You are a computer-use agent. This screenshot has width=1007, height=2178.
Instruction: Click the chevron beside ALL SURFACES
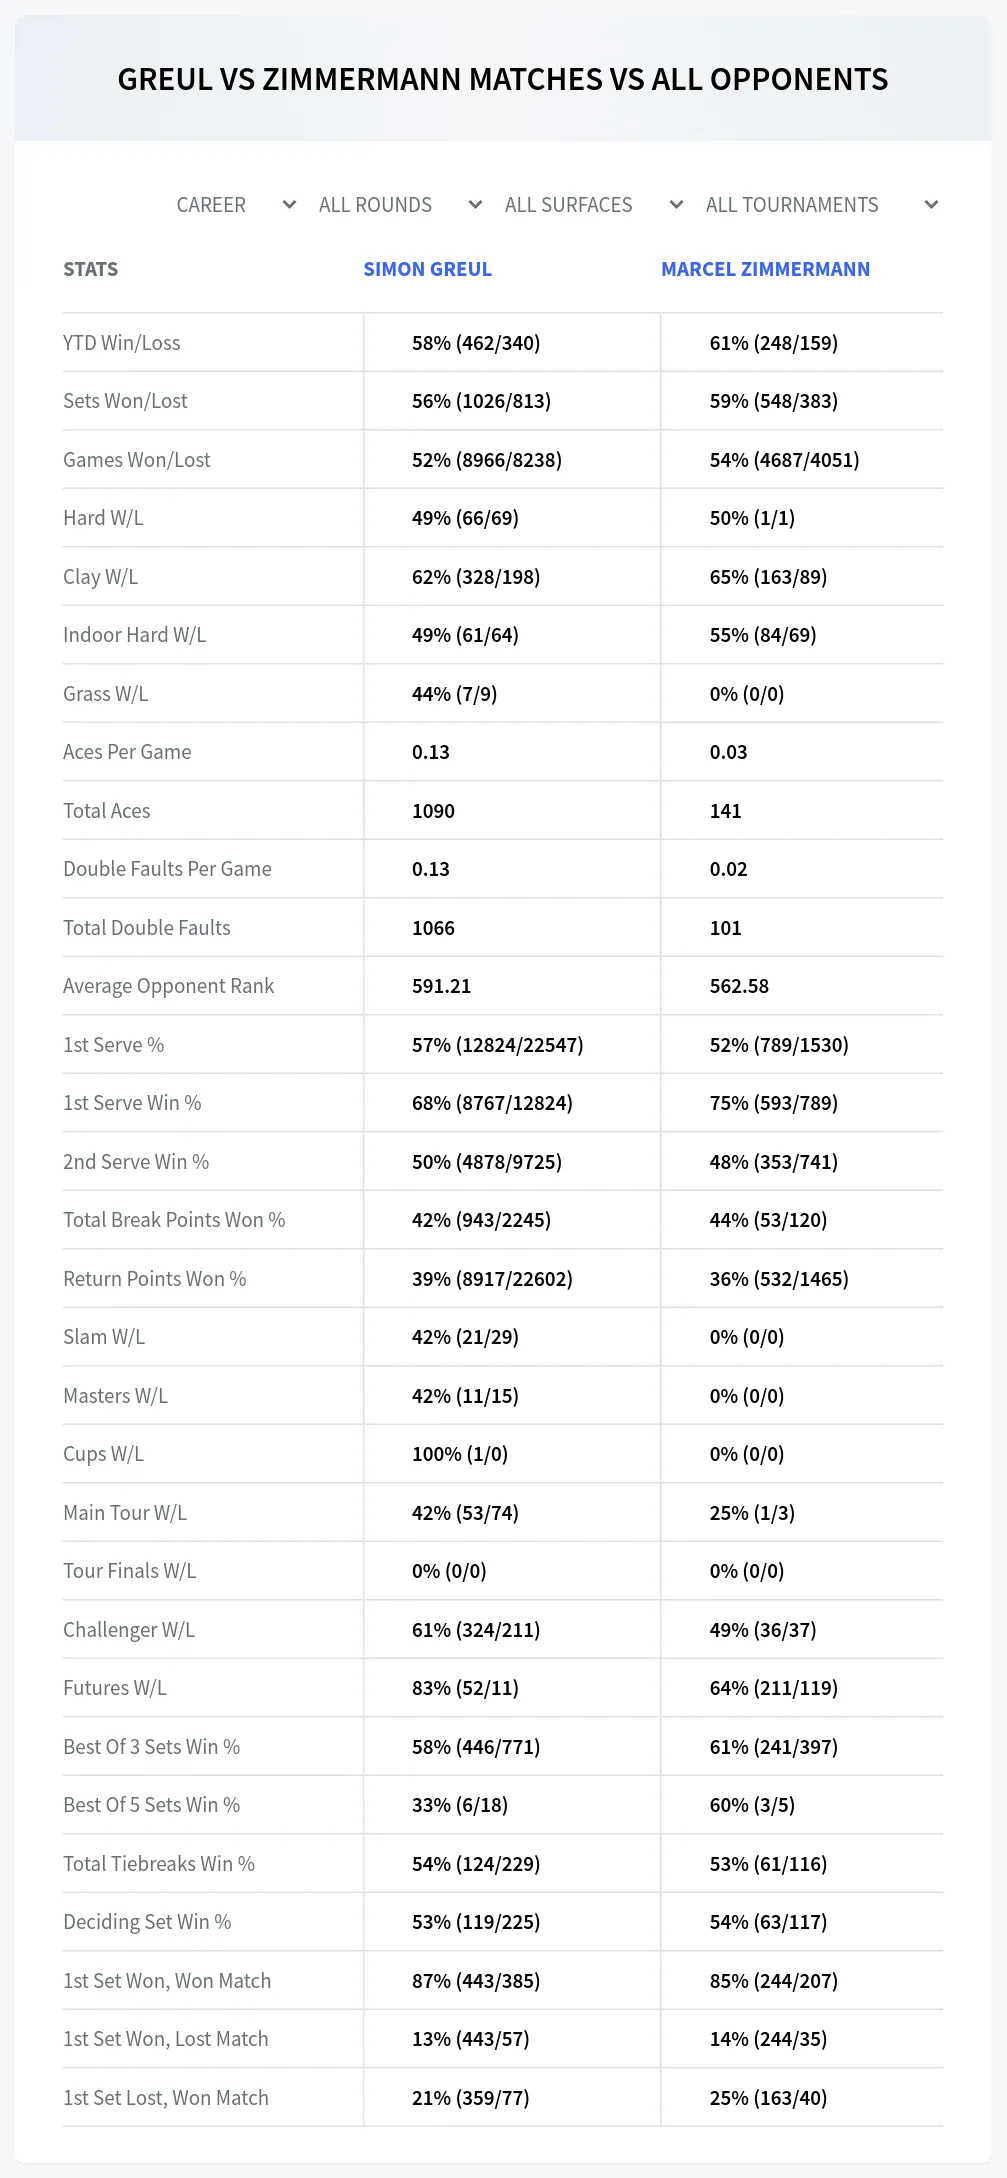pos(677,205)
